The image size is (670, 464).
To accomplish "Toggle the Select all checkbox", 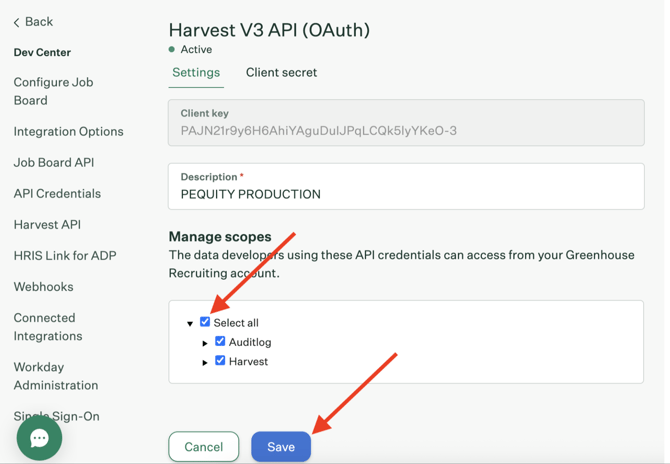I will pos(205,322).
